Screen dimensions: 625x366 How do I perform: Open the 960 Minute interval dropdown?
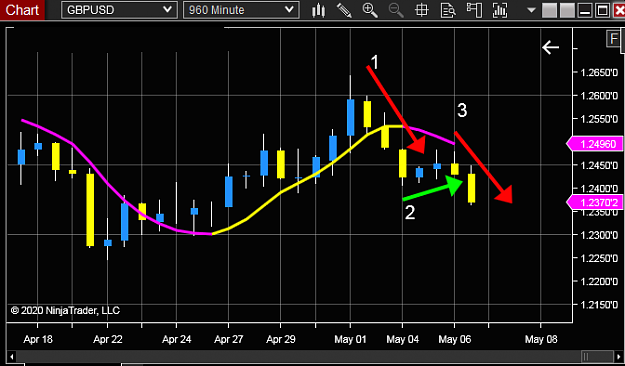[241, 10]
